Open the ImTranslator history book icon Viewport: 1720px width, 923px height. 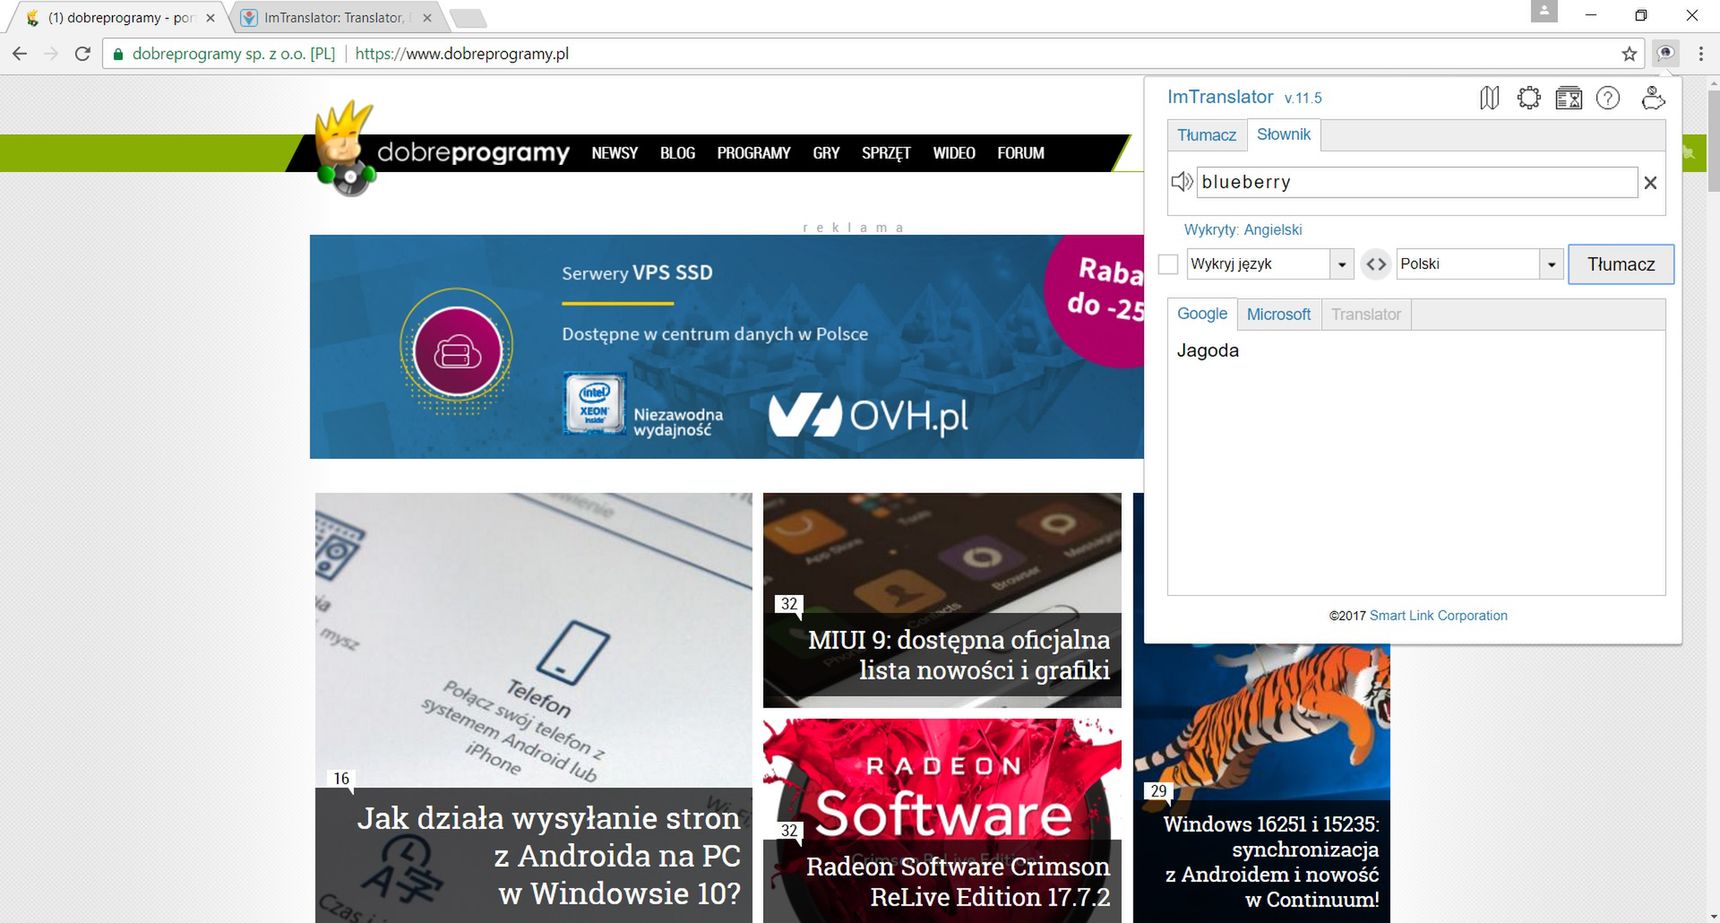[1489, 98]
